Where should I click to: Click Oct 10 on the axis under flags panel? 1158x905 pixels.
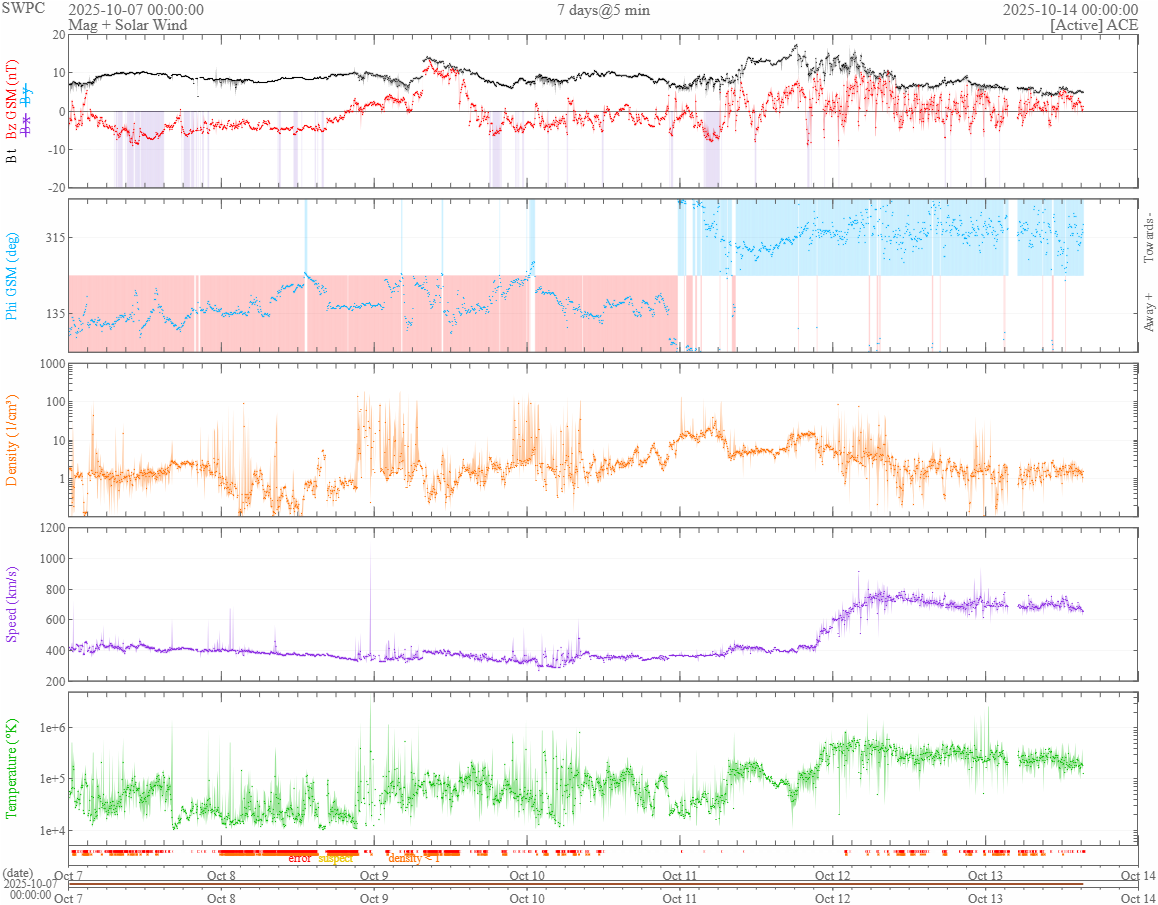(x=527, y=876)
